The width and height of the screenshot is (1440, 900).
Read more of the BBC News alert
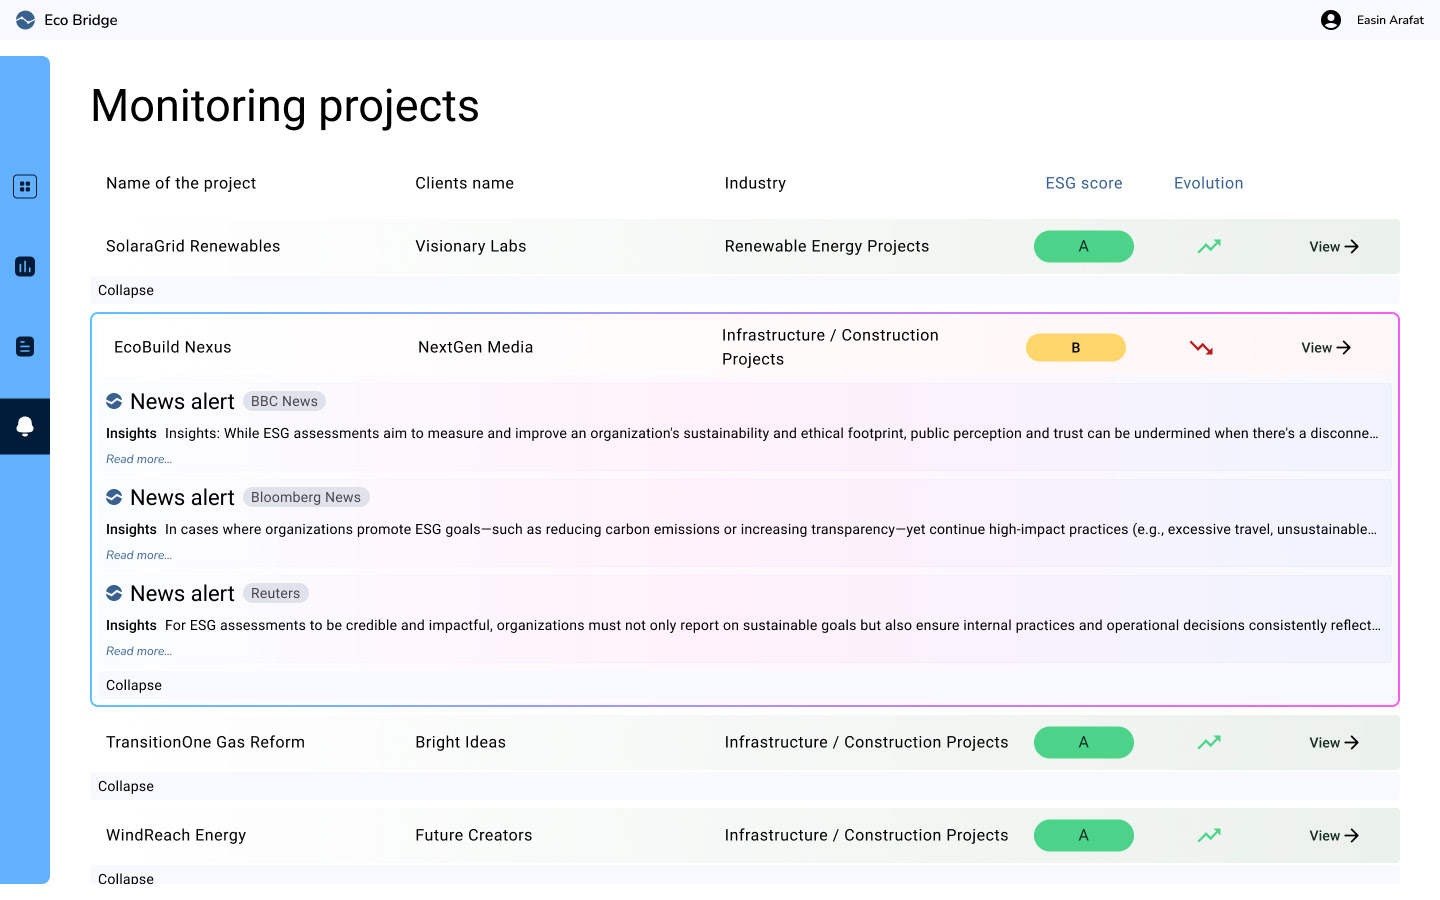click(139, 459)
